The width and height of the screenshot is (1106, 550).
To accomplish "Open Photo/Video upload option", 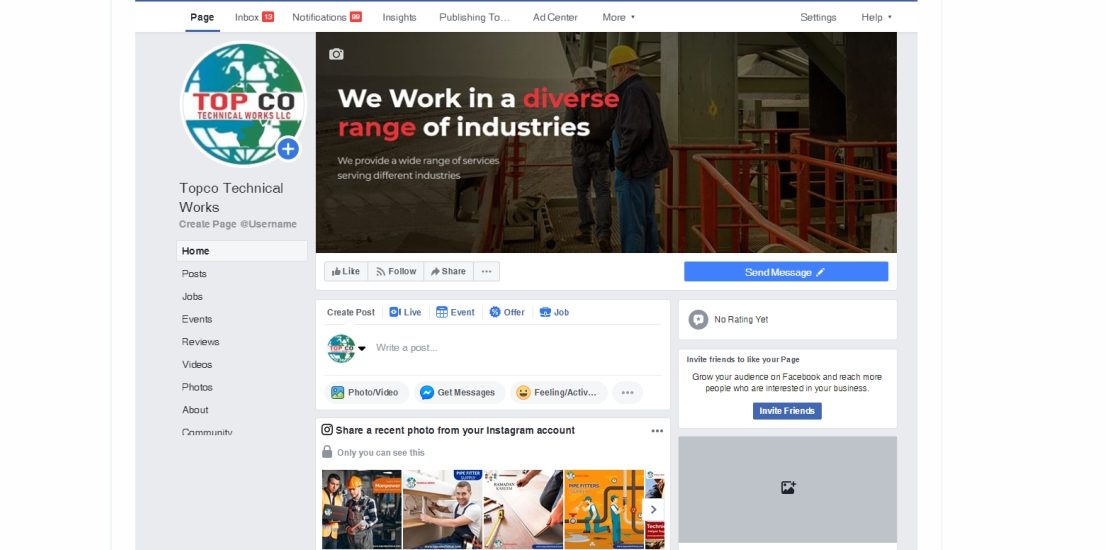I will click(366, 393).
